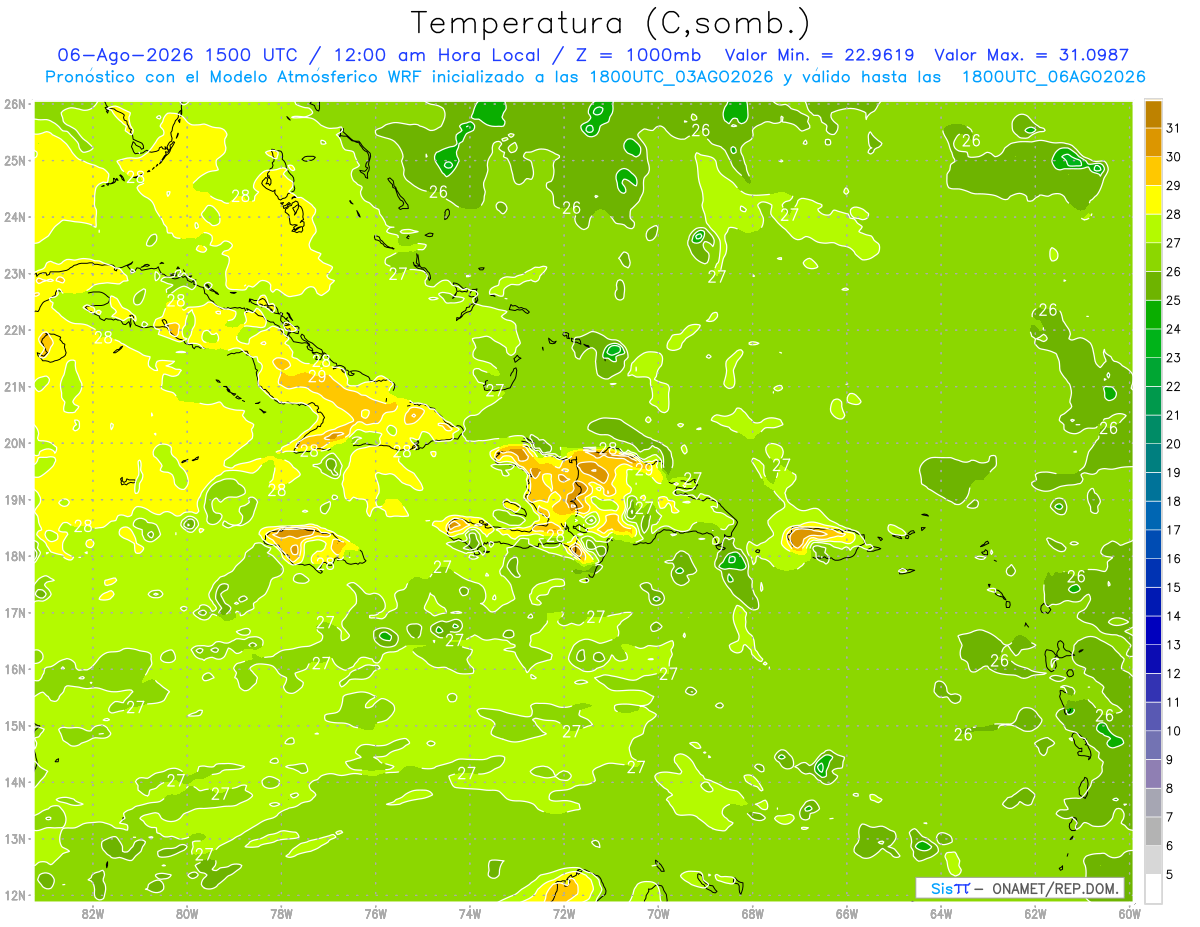The image size is (1200, 927).
Task: Pick the light gray swatch between 5 and 6 on legend
Action: click(x=1153, y=860)
